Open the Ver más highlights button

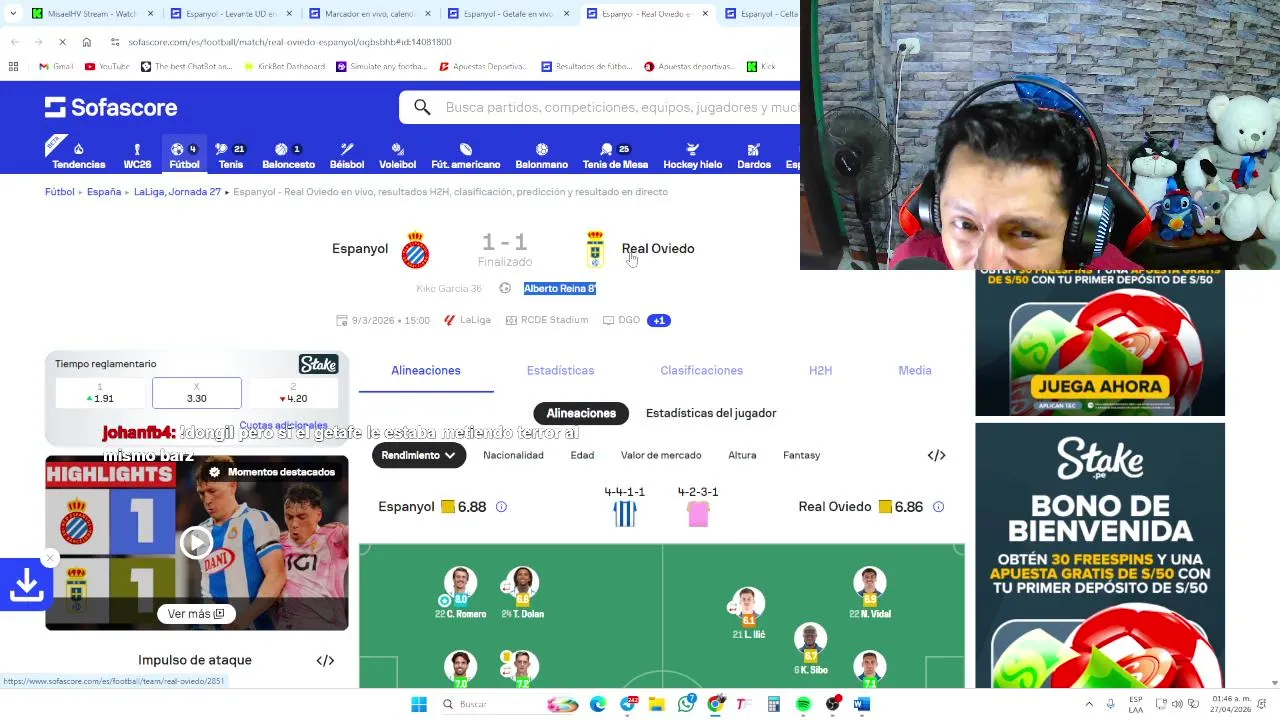[196, 614]
